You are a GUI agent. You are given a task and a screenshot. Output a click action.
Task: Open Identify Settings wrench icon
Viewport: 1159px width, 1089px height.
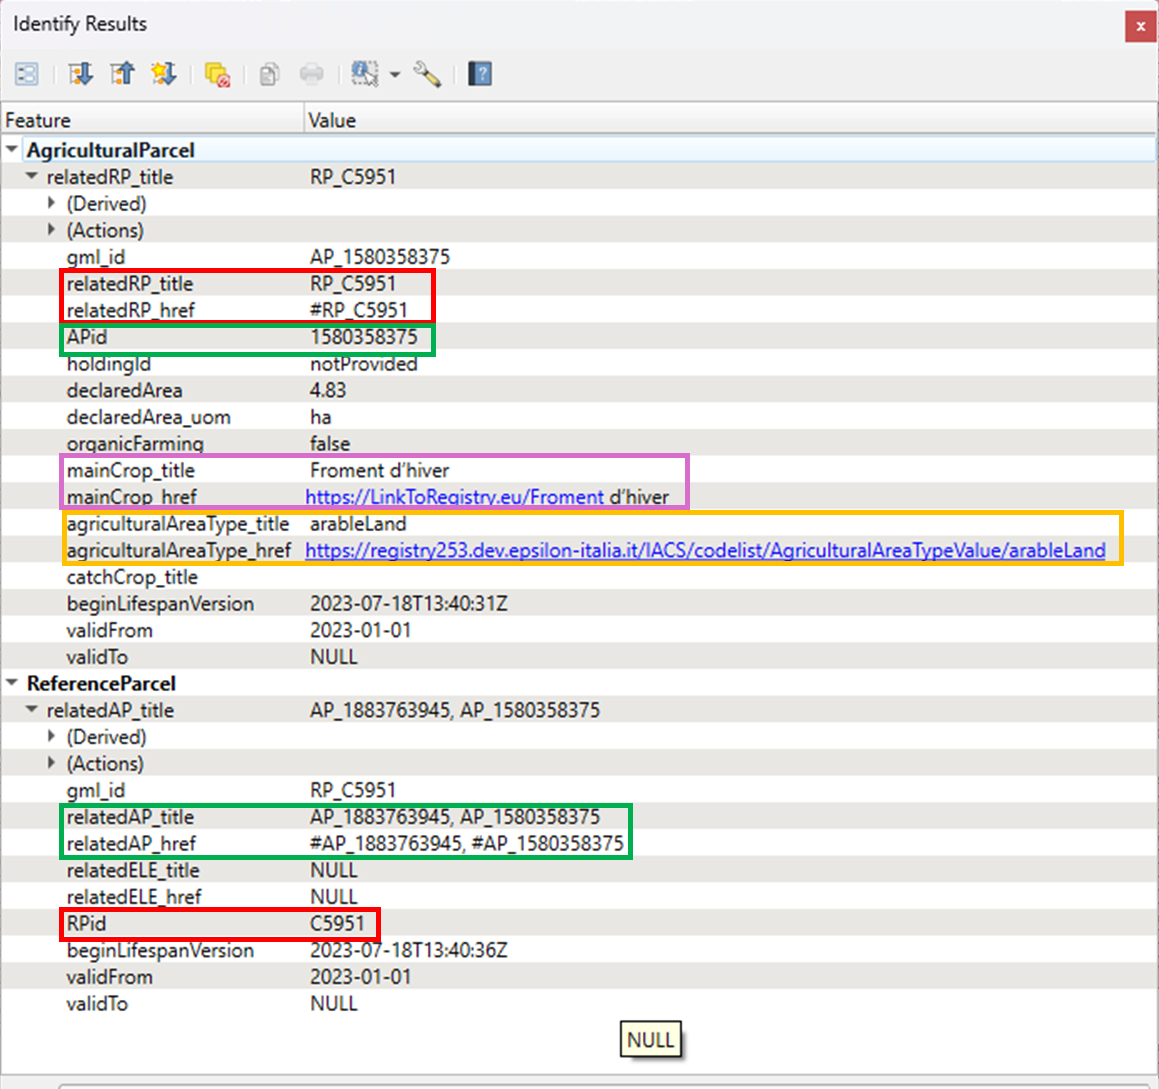[427, 74]
